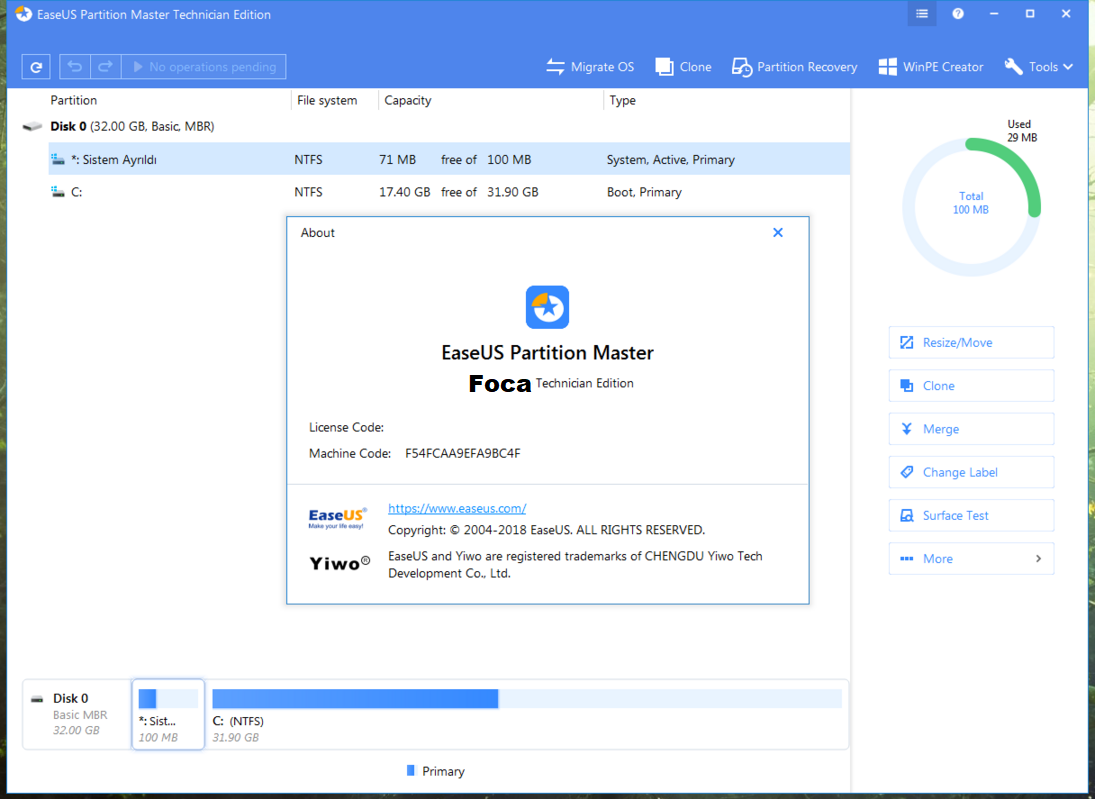
Task: Minimize the EaseUS window
Action: 994,14
